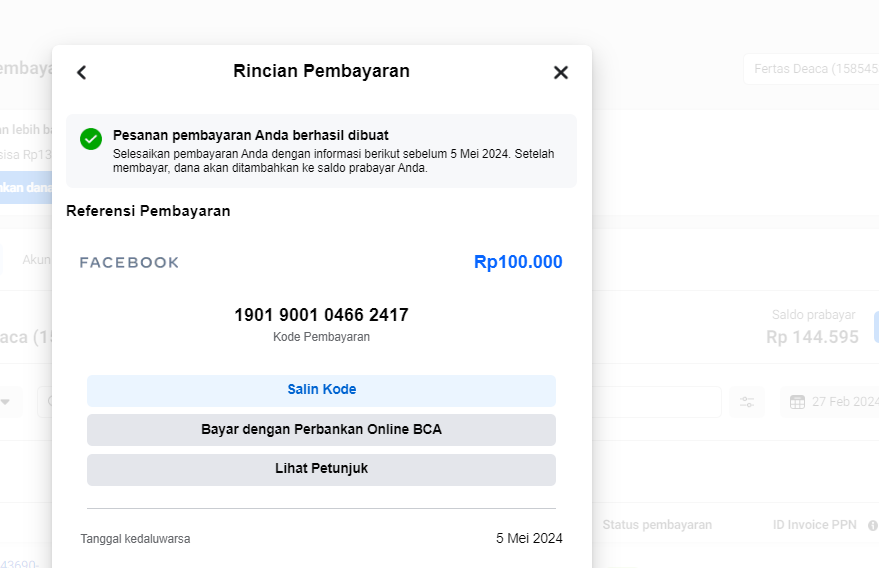
Task: Choose Bayar dengan Perbankan Online BCA
Action: coord(321,430)
